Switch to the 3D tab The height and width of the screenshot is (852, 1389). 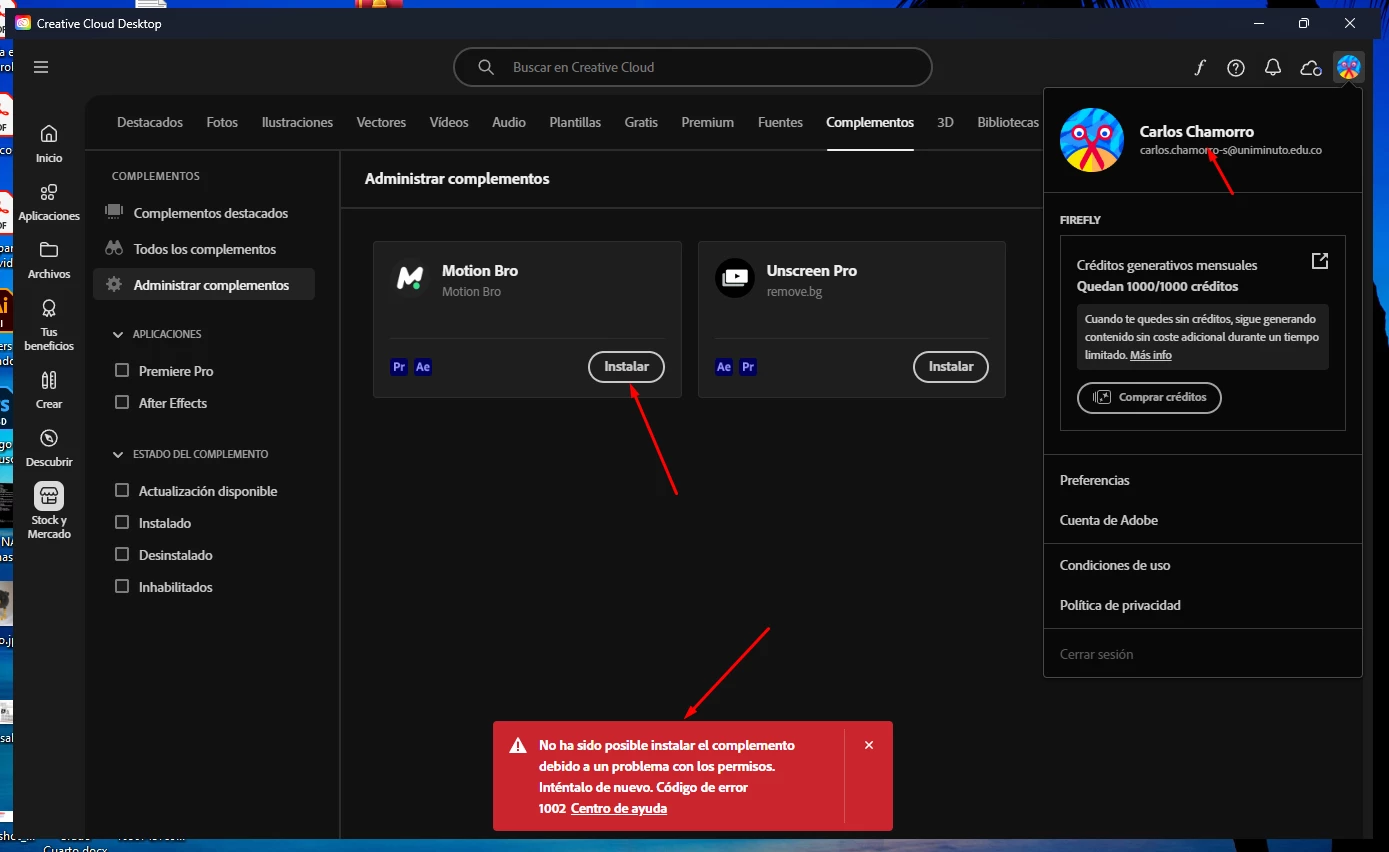945,122
